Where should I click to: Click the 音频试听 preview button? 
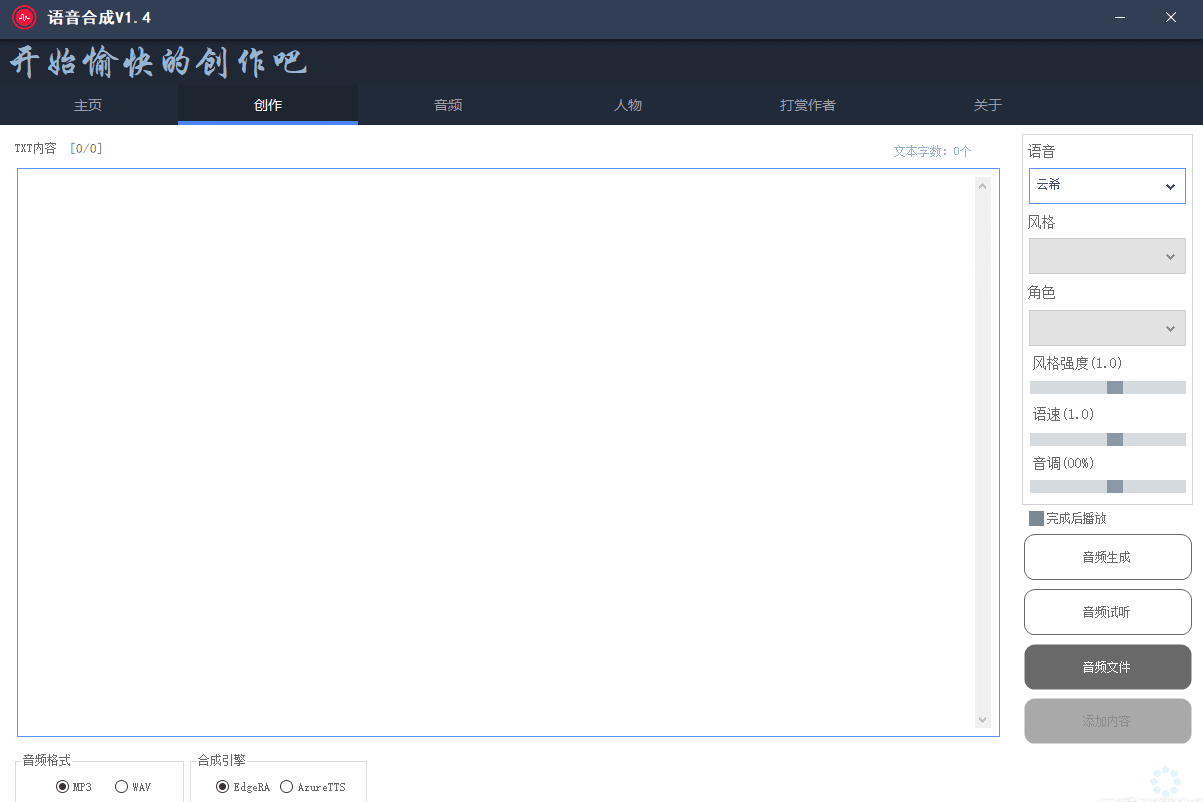pos(1107,612)
